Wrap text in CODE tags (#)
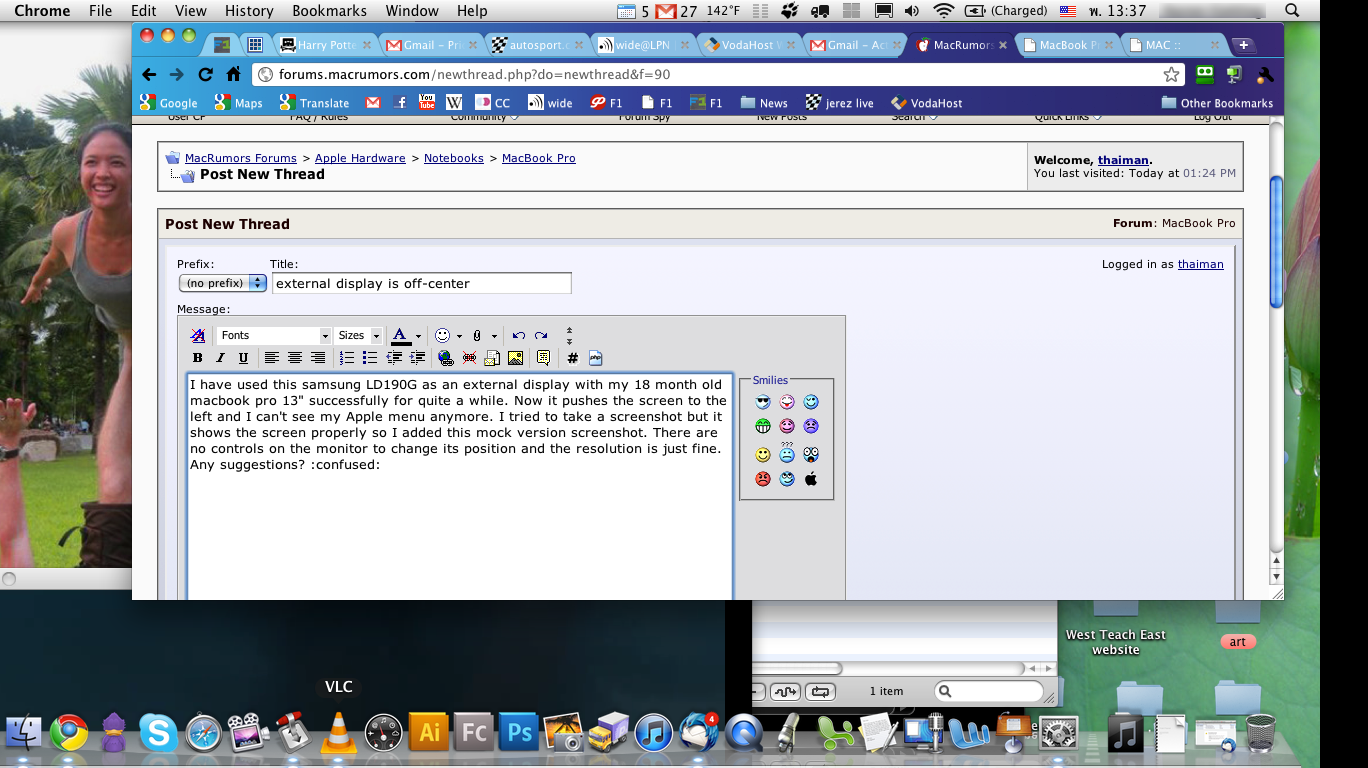1368x768 pixels. (x=572, y=358)
